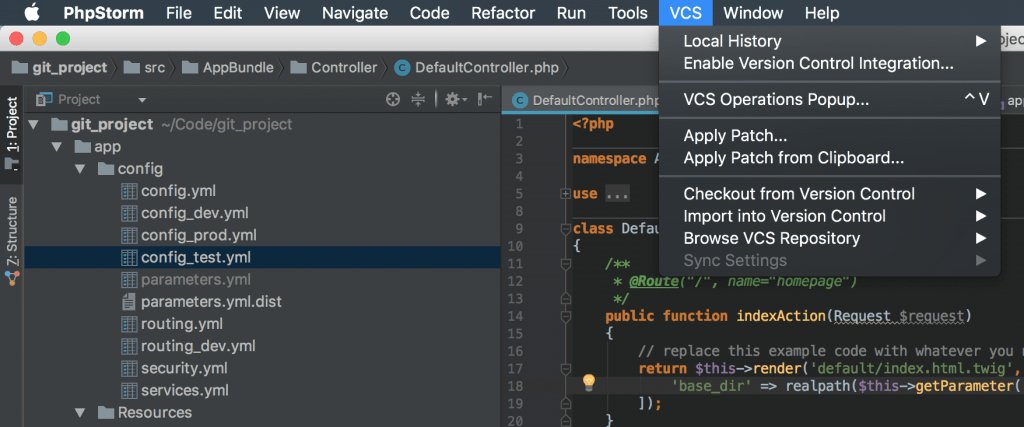
Task: Click the collapse all icon
Action: (418, 99)
